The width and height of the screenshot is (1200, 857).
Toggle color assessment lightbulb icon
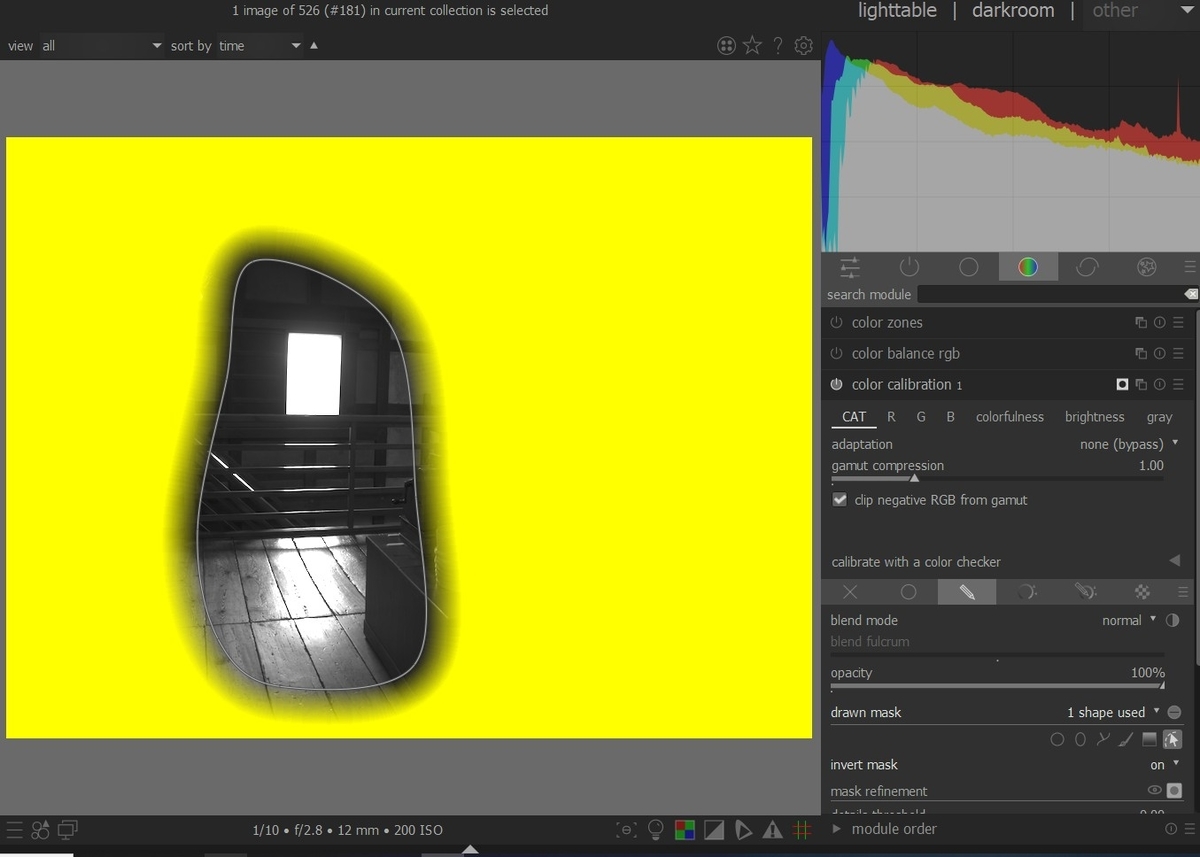[656, 829]
